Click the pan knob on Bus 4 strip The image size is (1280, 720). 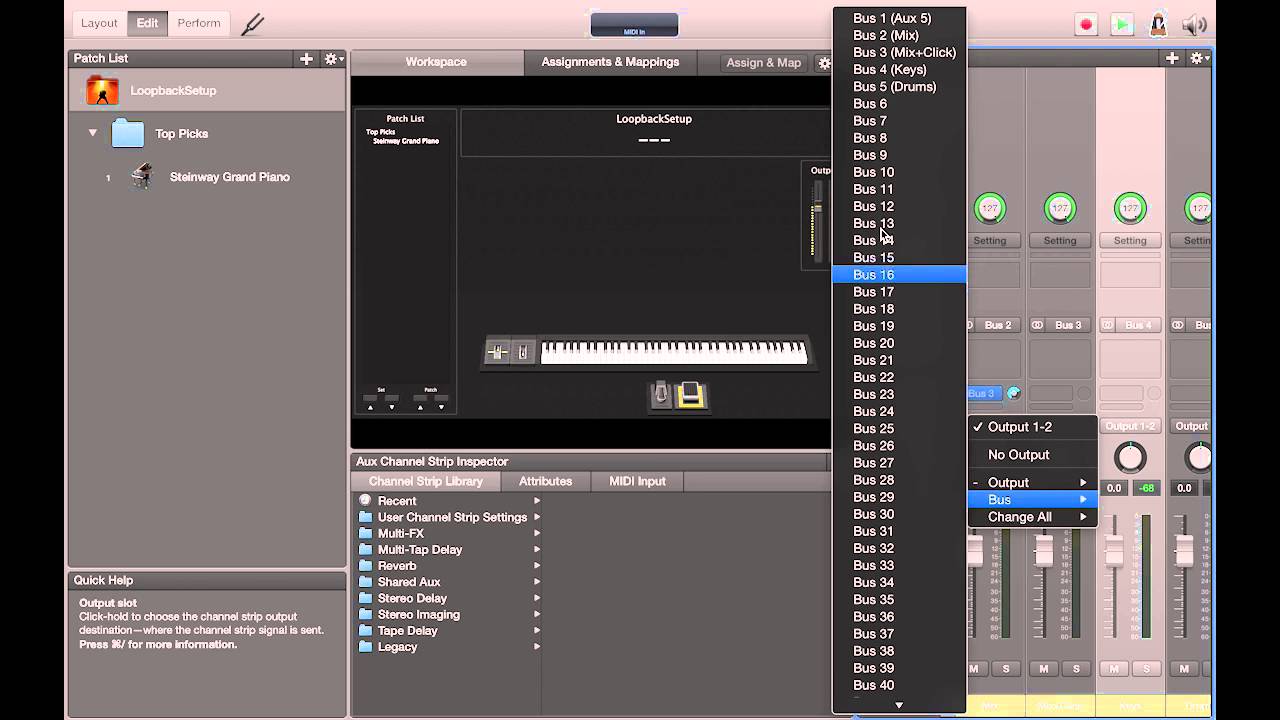[x=1130, y=457]
